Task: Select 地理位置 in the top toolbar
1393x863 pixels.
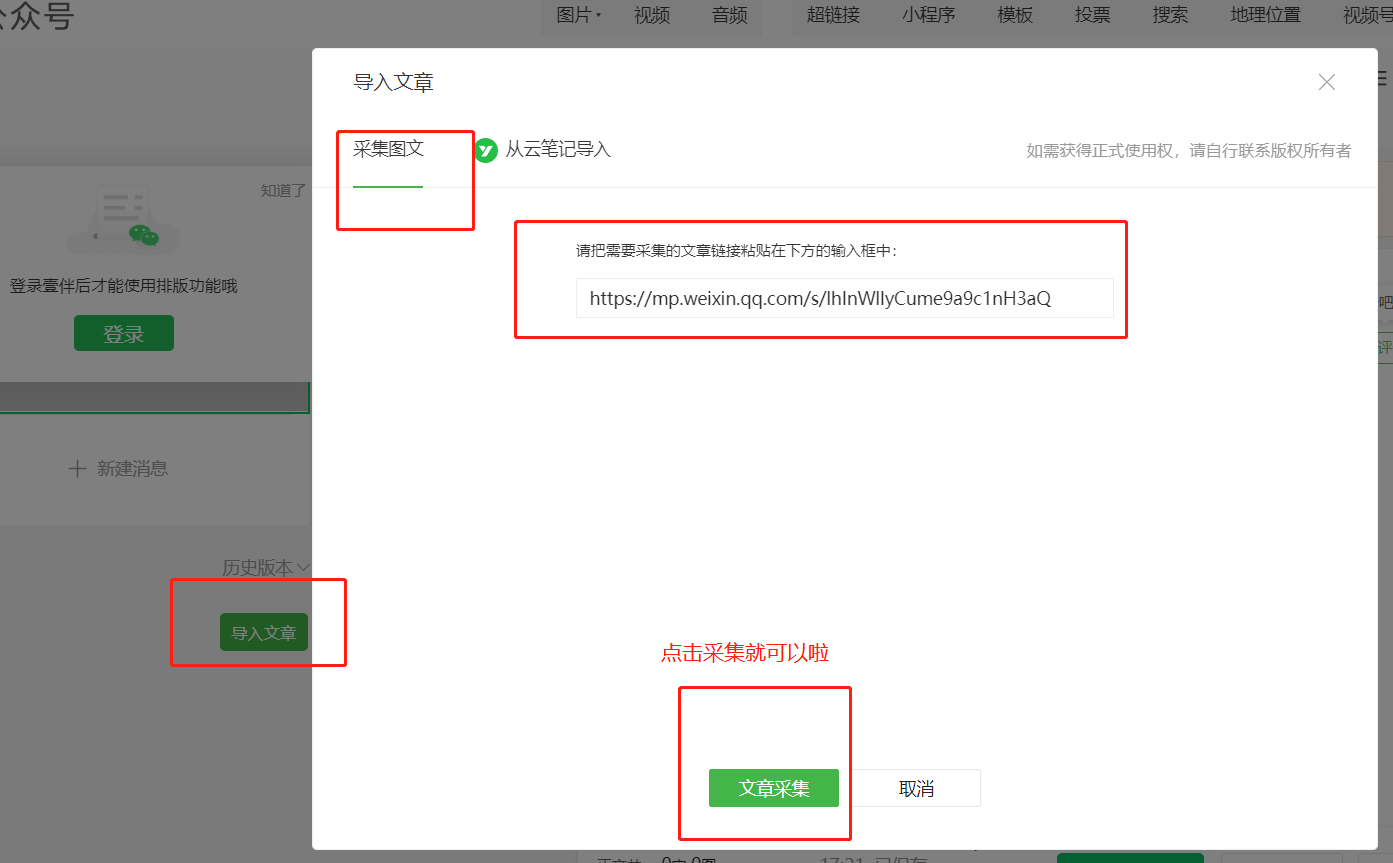Action: coord(1266,15)
